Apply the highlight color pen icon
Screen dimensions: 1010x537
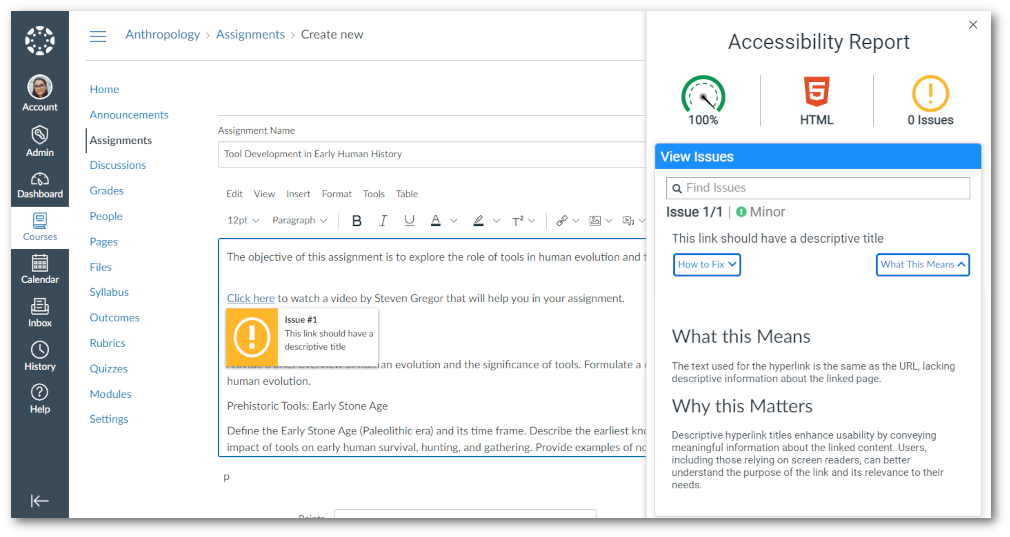tap(478, 221)
